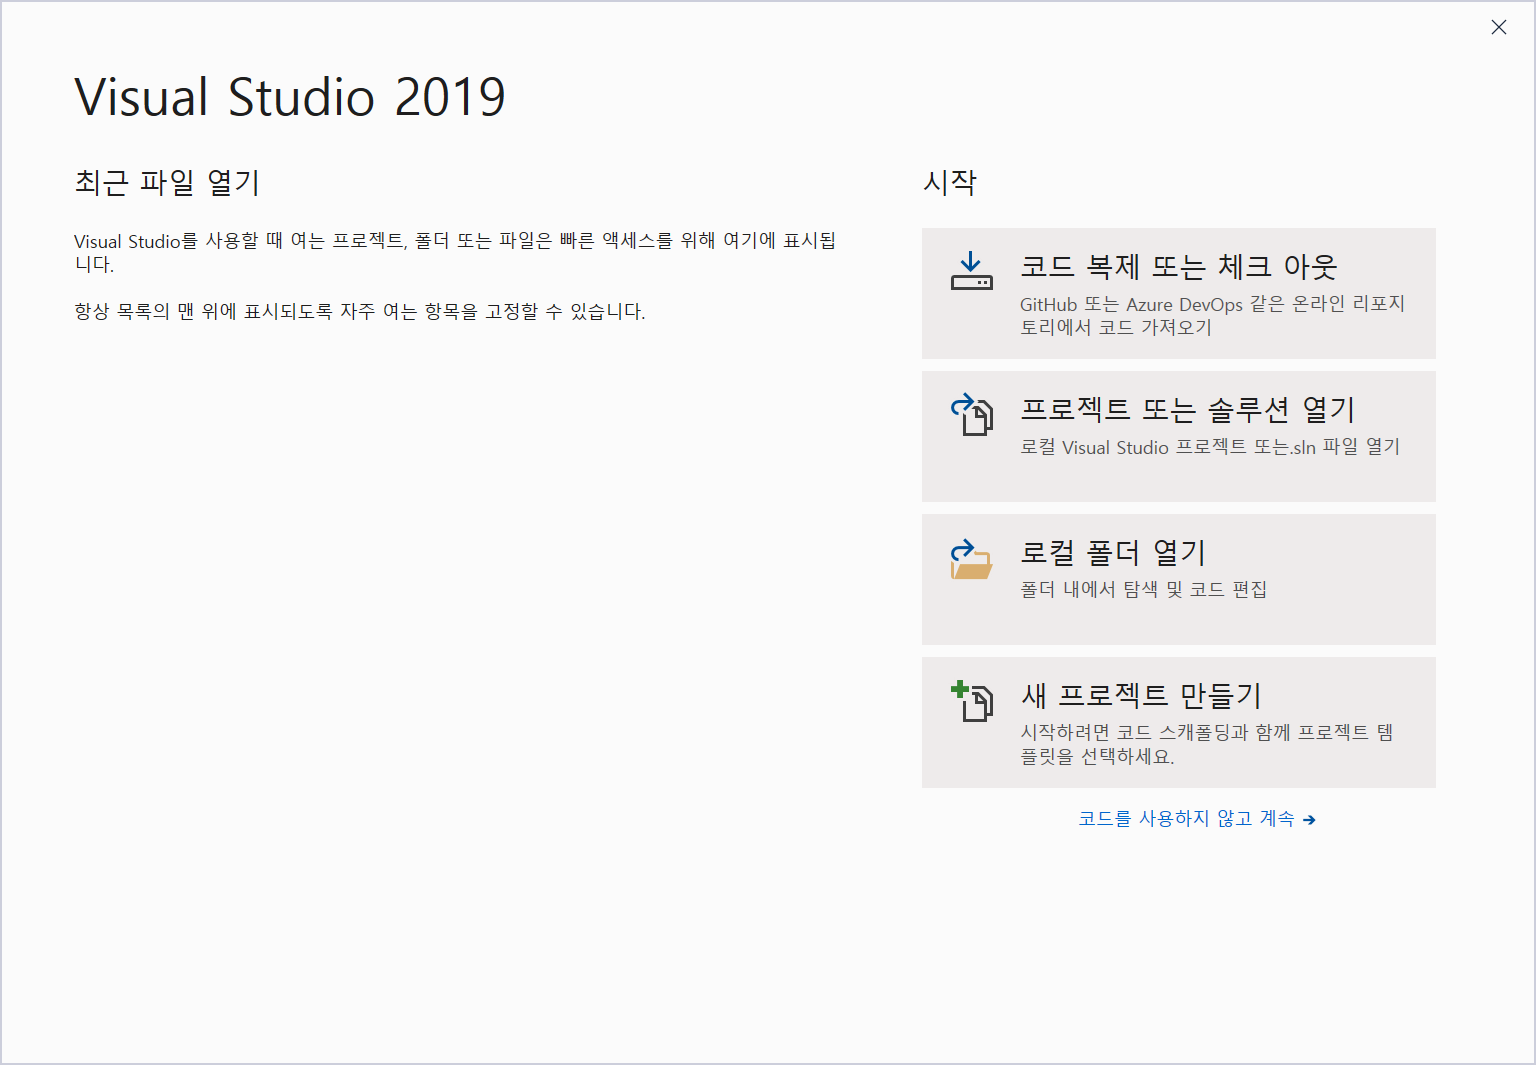Follow the 코드를 사용하지 않고 계속 link
This screenshot has height=1065, width=1536.
tap(1197, 819)
